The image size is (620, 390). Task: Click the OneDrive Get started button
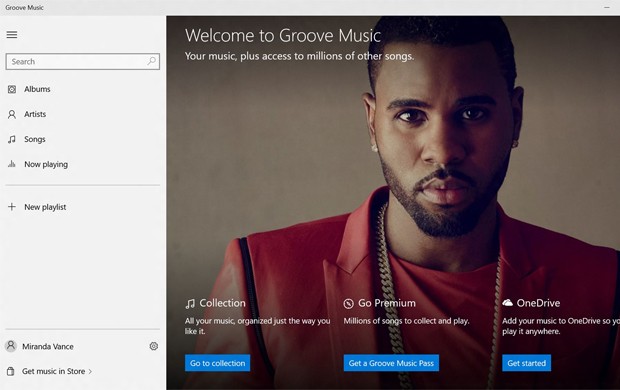tap(526, 363)
